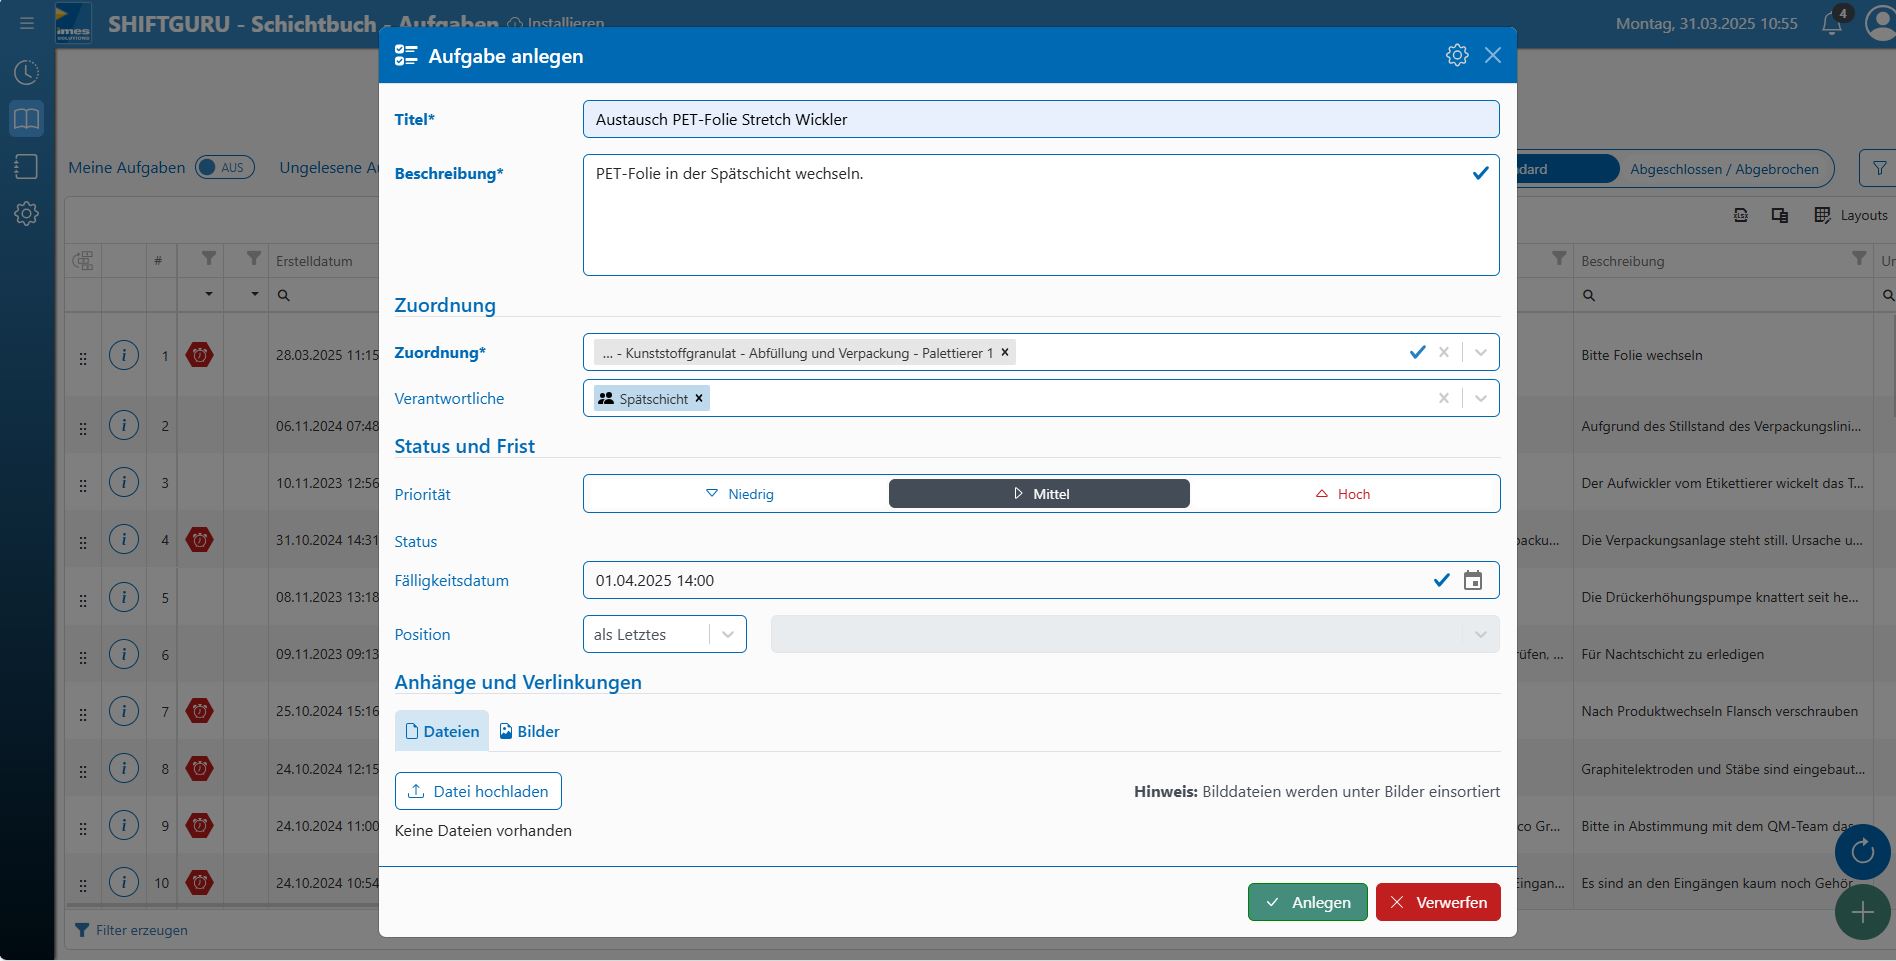Screen dimensions: 1896x961
Task: Click the Anlegen button
Action: (1307, 902)
